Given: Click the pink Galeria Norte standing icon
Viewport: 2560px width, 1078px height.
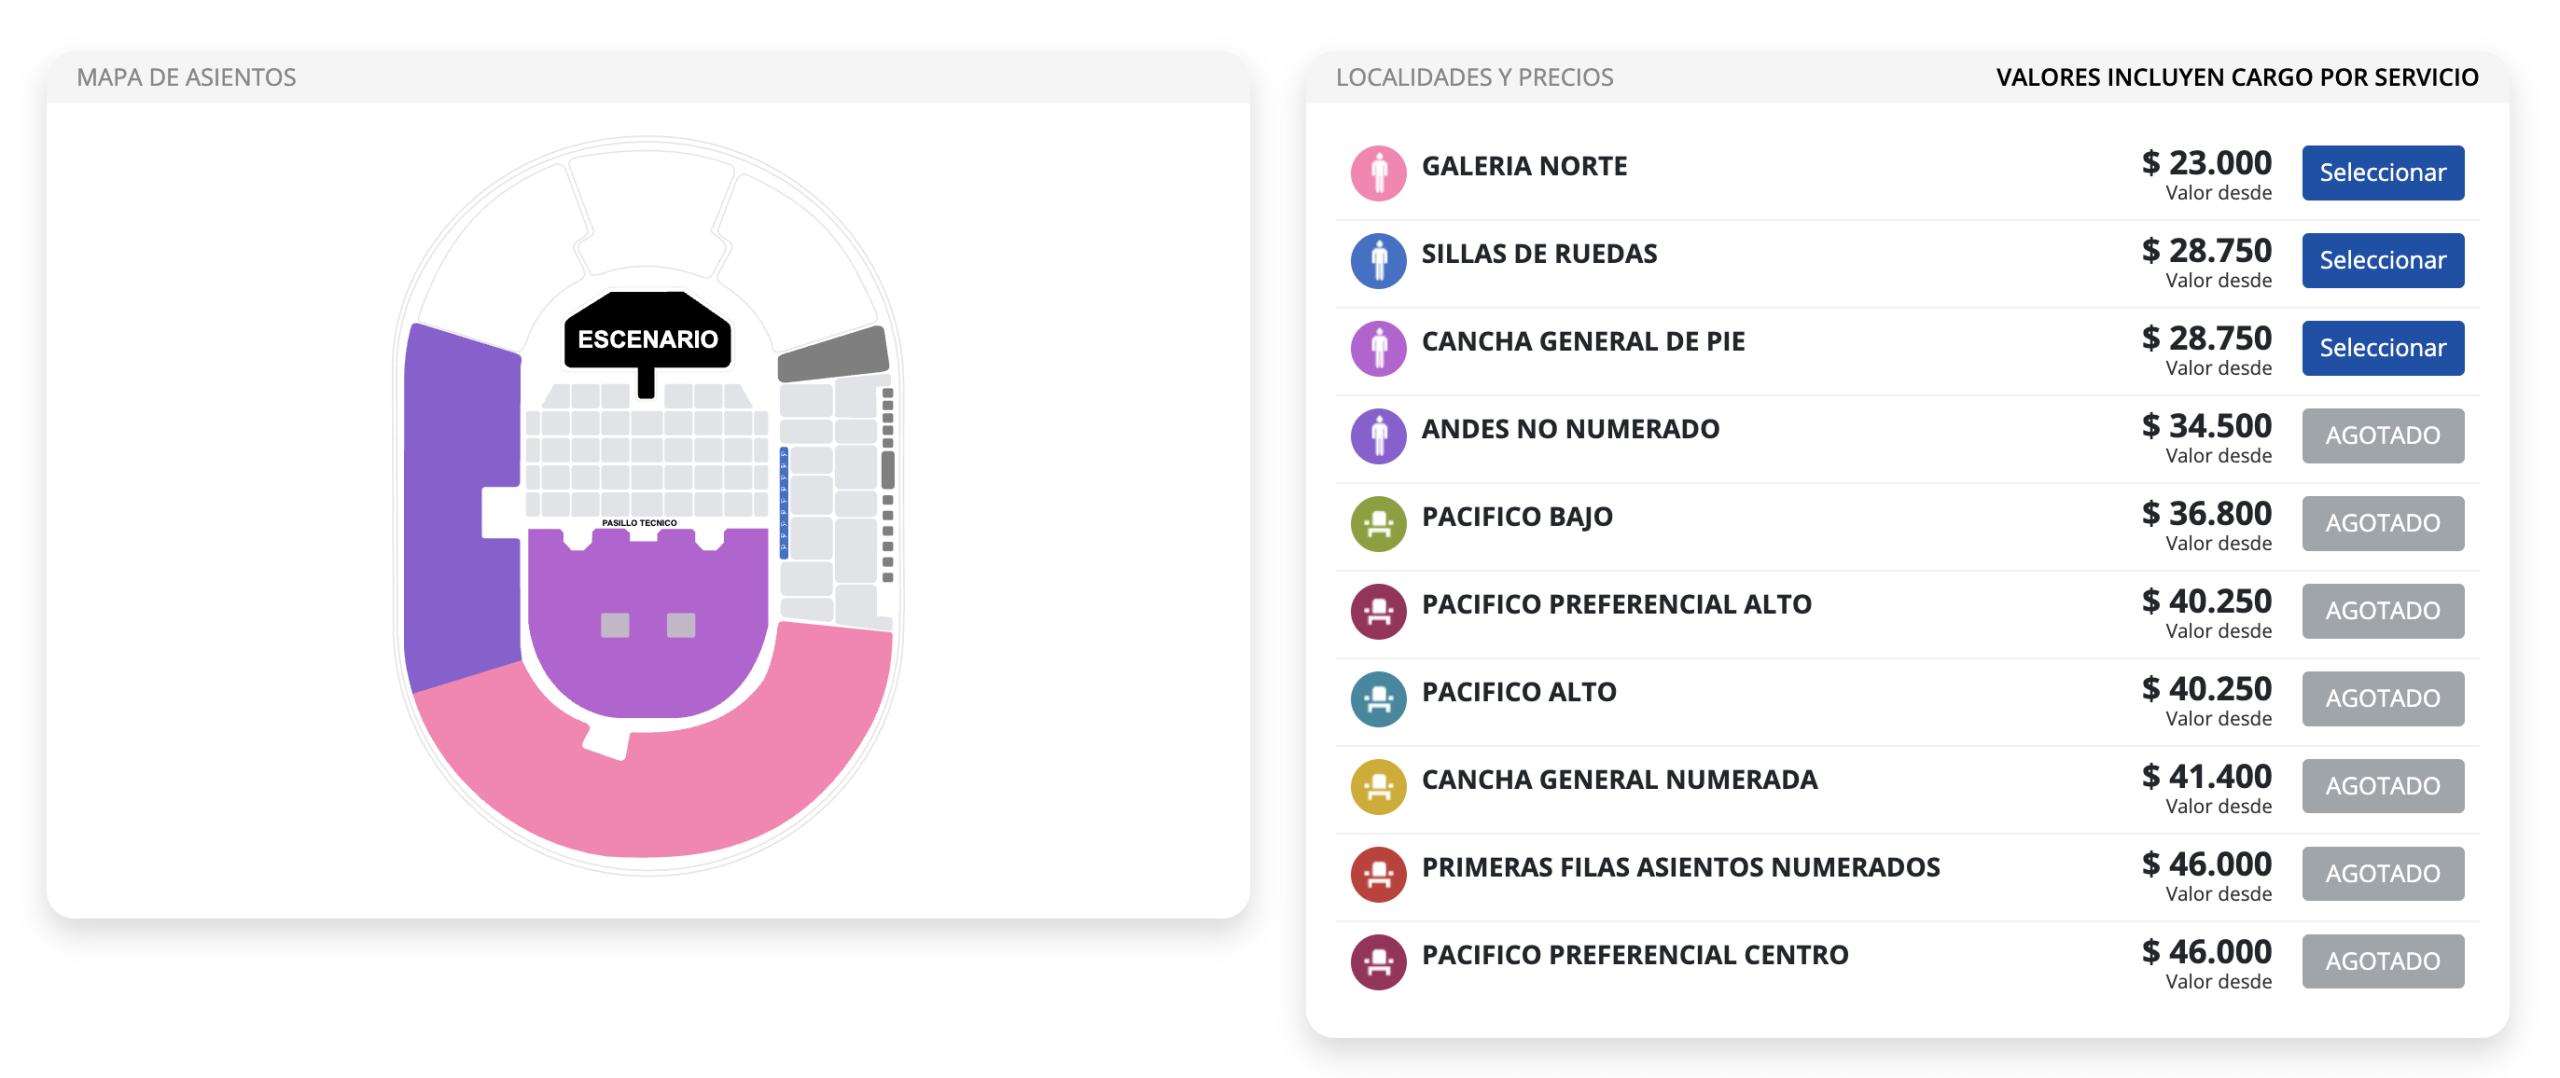Looking at the screenshot, I should pos(1378,173).
